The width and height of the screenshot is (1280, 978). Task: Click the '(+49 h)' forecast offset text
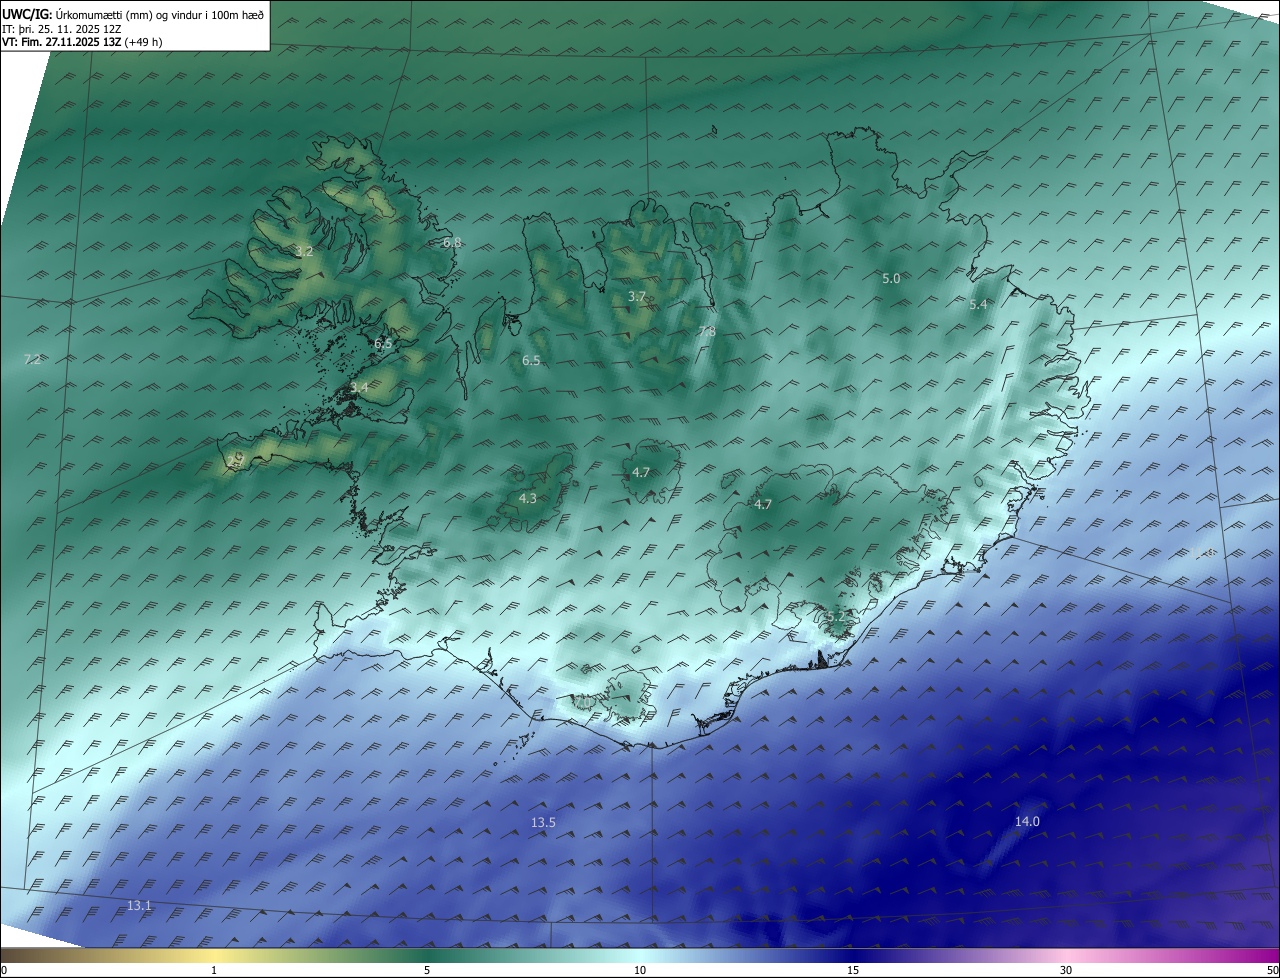(145, 42)
